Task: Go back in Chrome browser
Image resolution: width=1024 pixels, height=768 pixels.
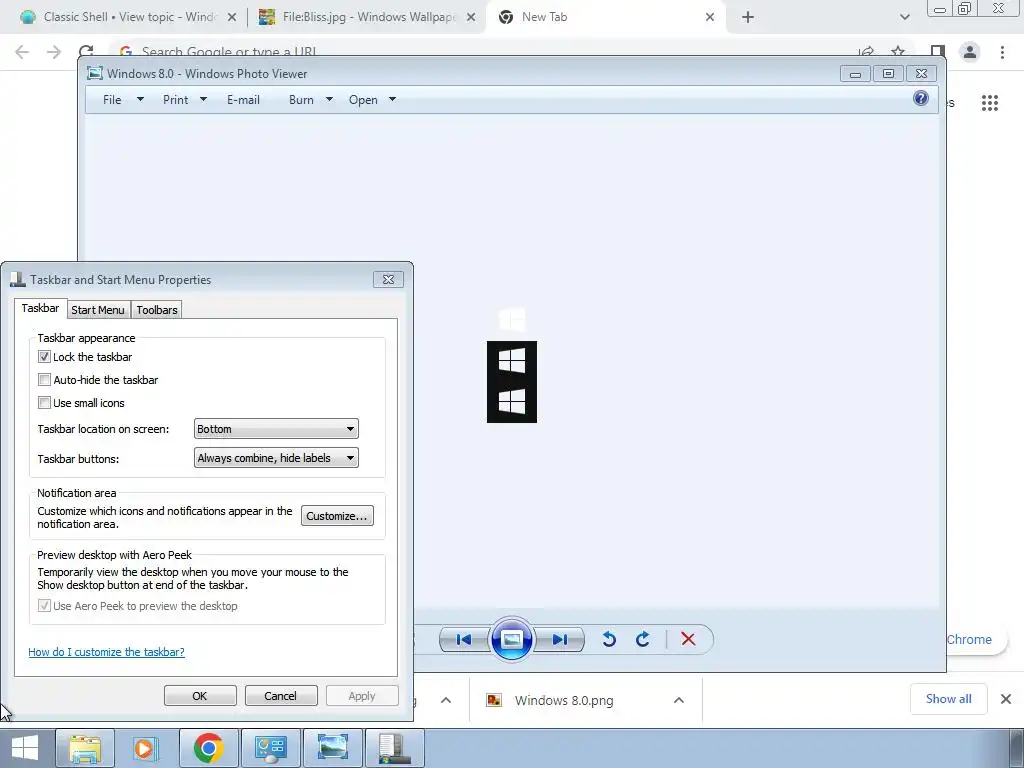Action: coord(22,52)
